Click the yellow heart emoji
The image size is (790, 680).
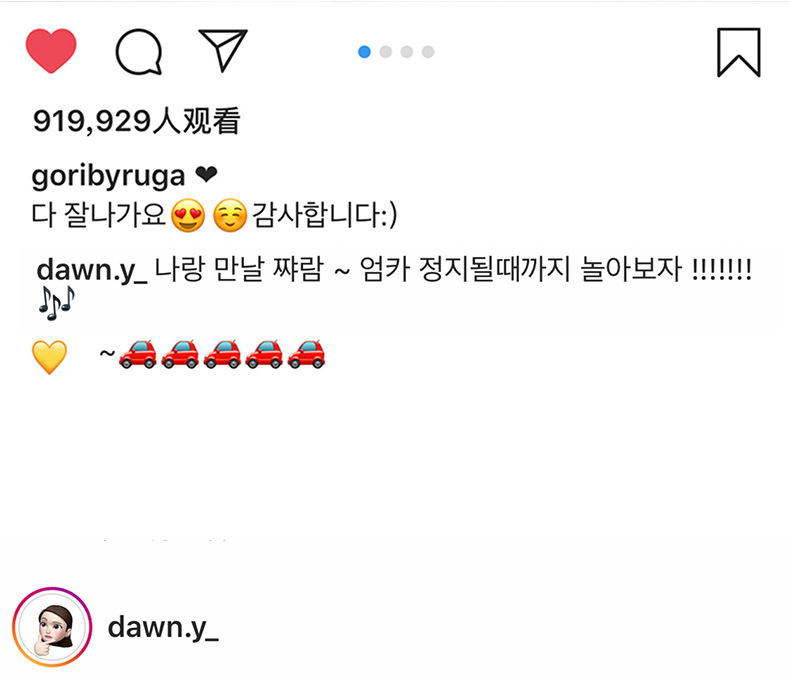pos(49,357)
